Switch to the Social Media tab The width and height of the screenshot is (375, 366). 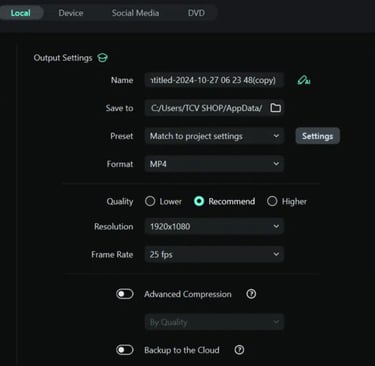tap(135, 13)
